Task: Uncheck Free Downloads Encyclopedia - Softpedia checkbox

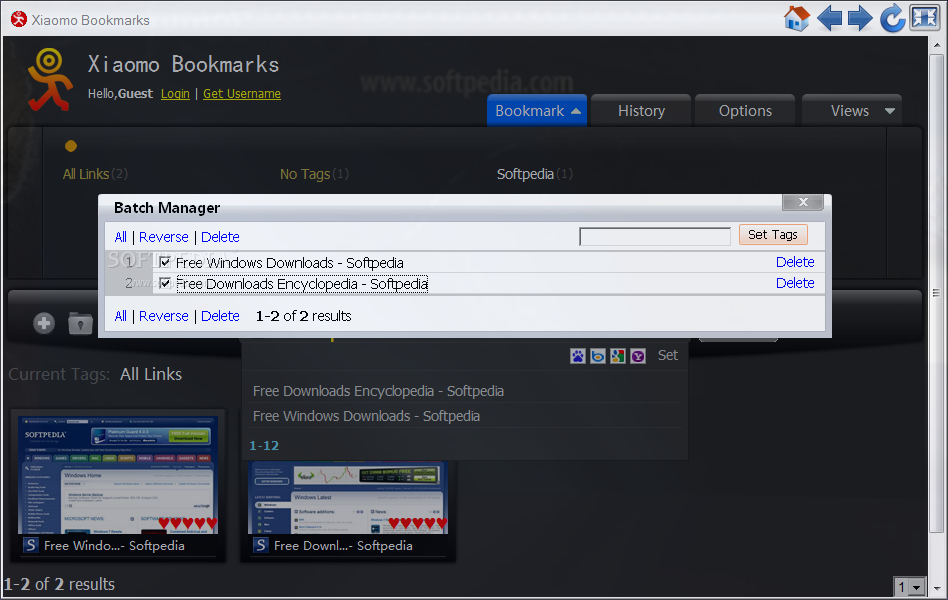Action: pos(165,282)
